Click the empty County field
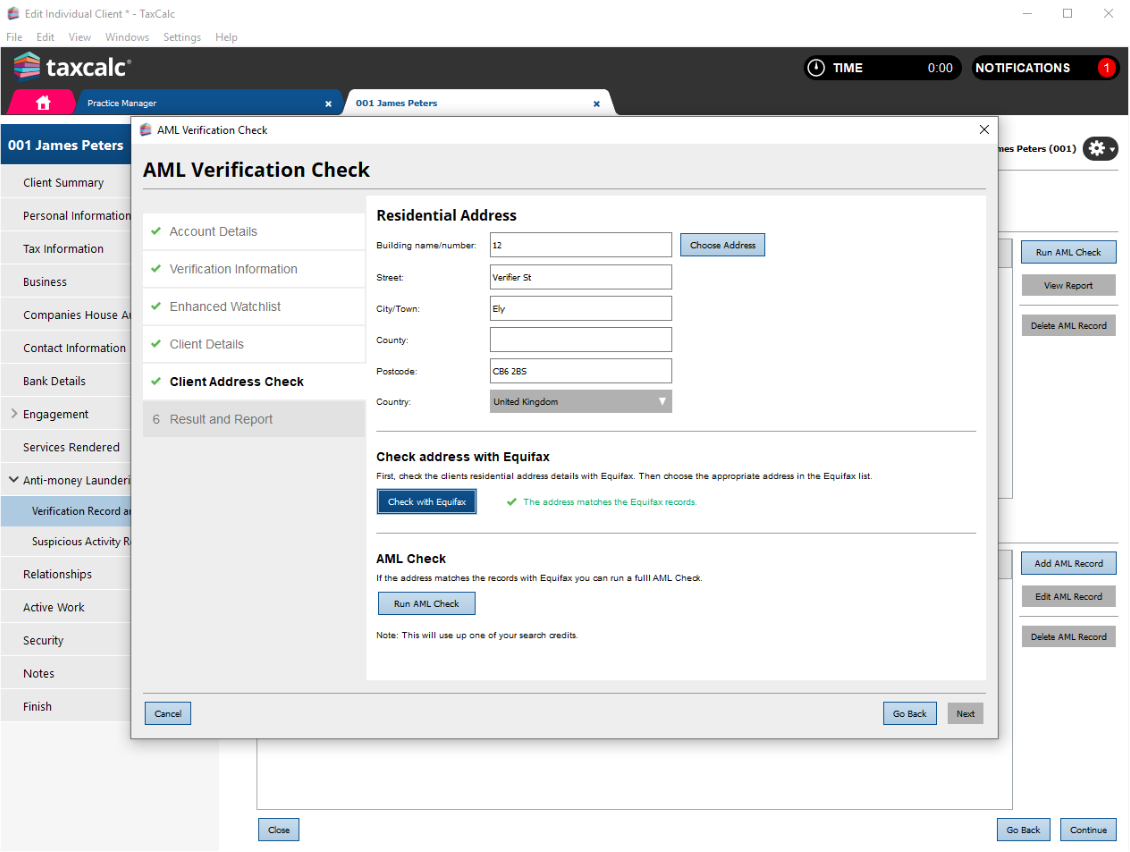Screen dimensions: 1130x852 [x=580, y=340]
